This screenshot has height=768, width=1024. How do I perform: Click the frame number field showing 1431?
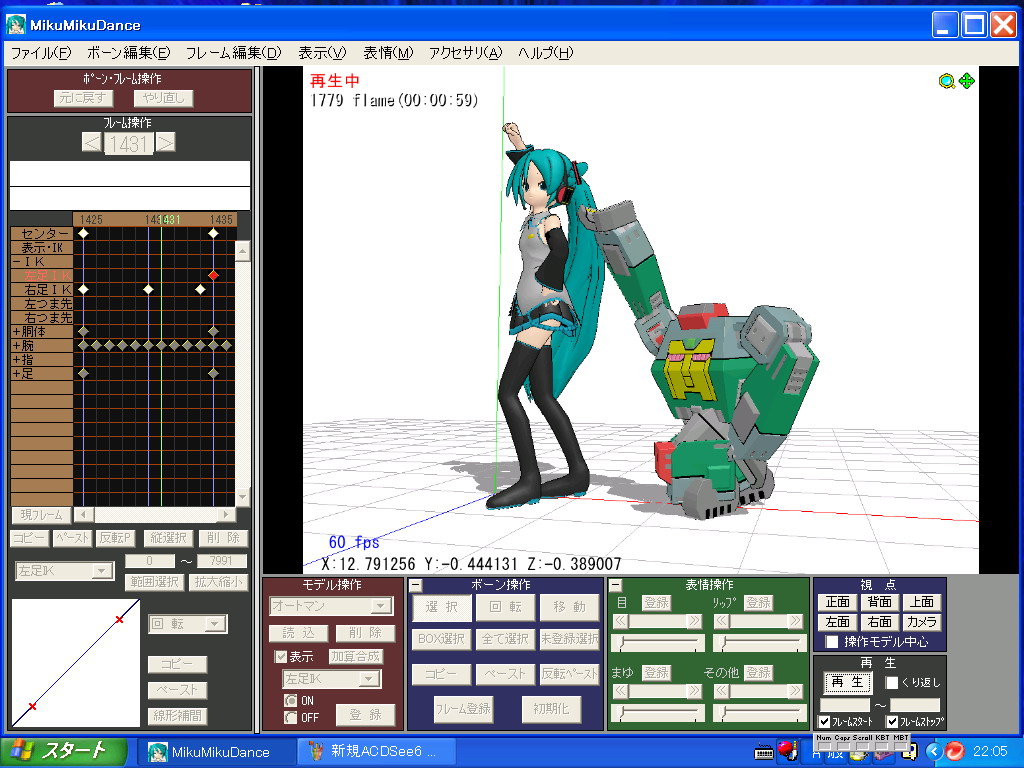click(x=129, y=143)
